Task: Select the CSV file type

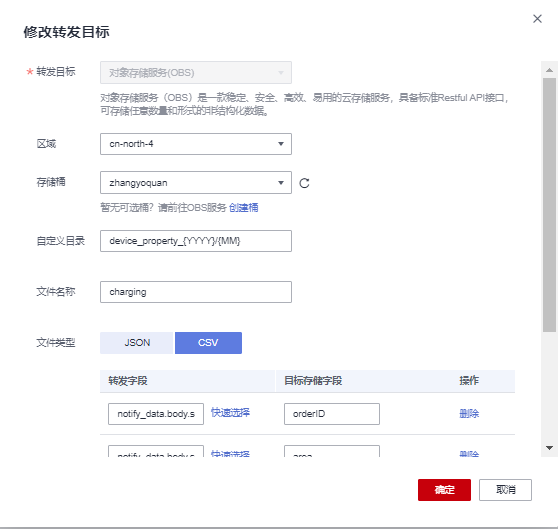Action: click(208, 343)
